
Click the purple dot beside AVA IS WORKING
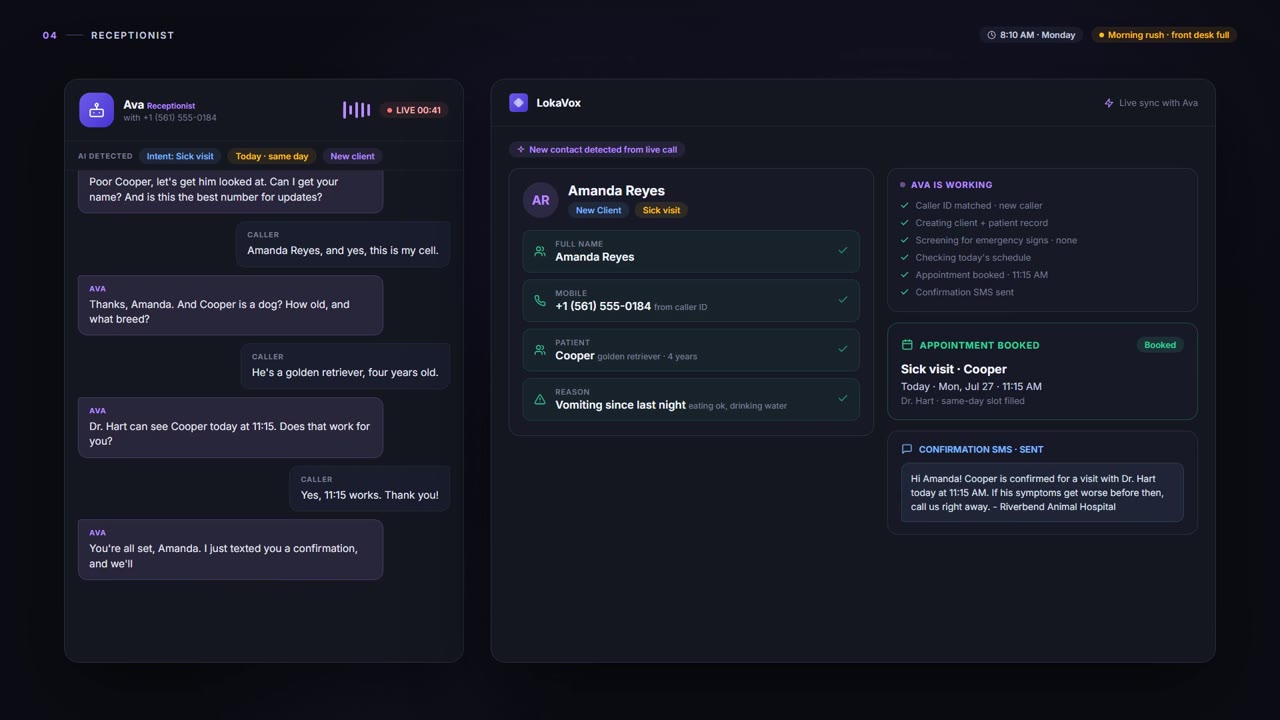pos(903,185)
